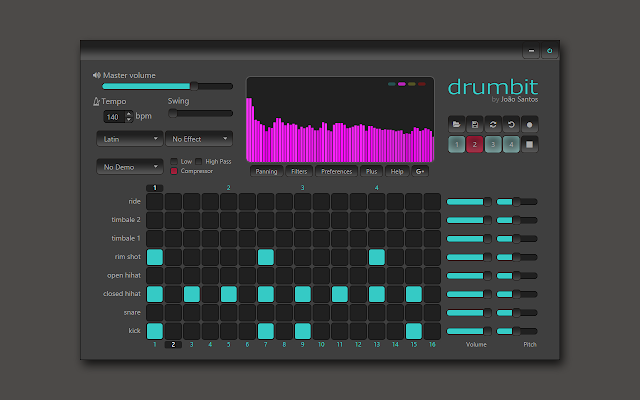Click bar marker 4 above the grid

click(376, 188)
